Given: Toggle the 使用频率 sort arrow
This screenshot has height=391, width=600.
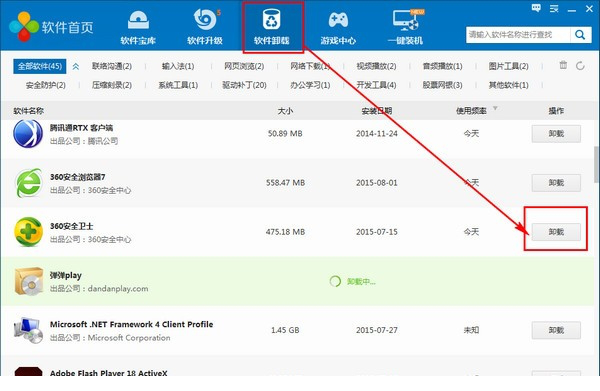Looking at the screenshot, I should click(x=495, y=109).
